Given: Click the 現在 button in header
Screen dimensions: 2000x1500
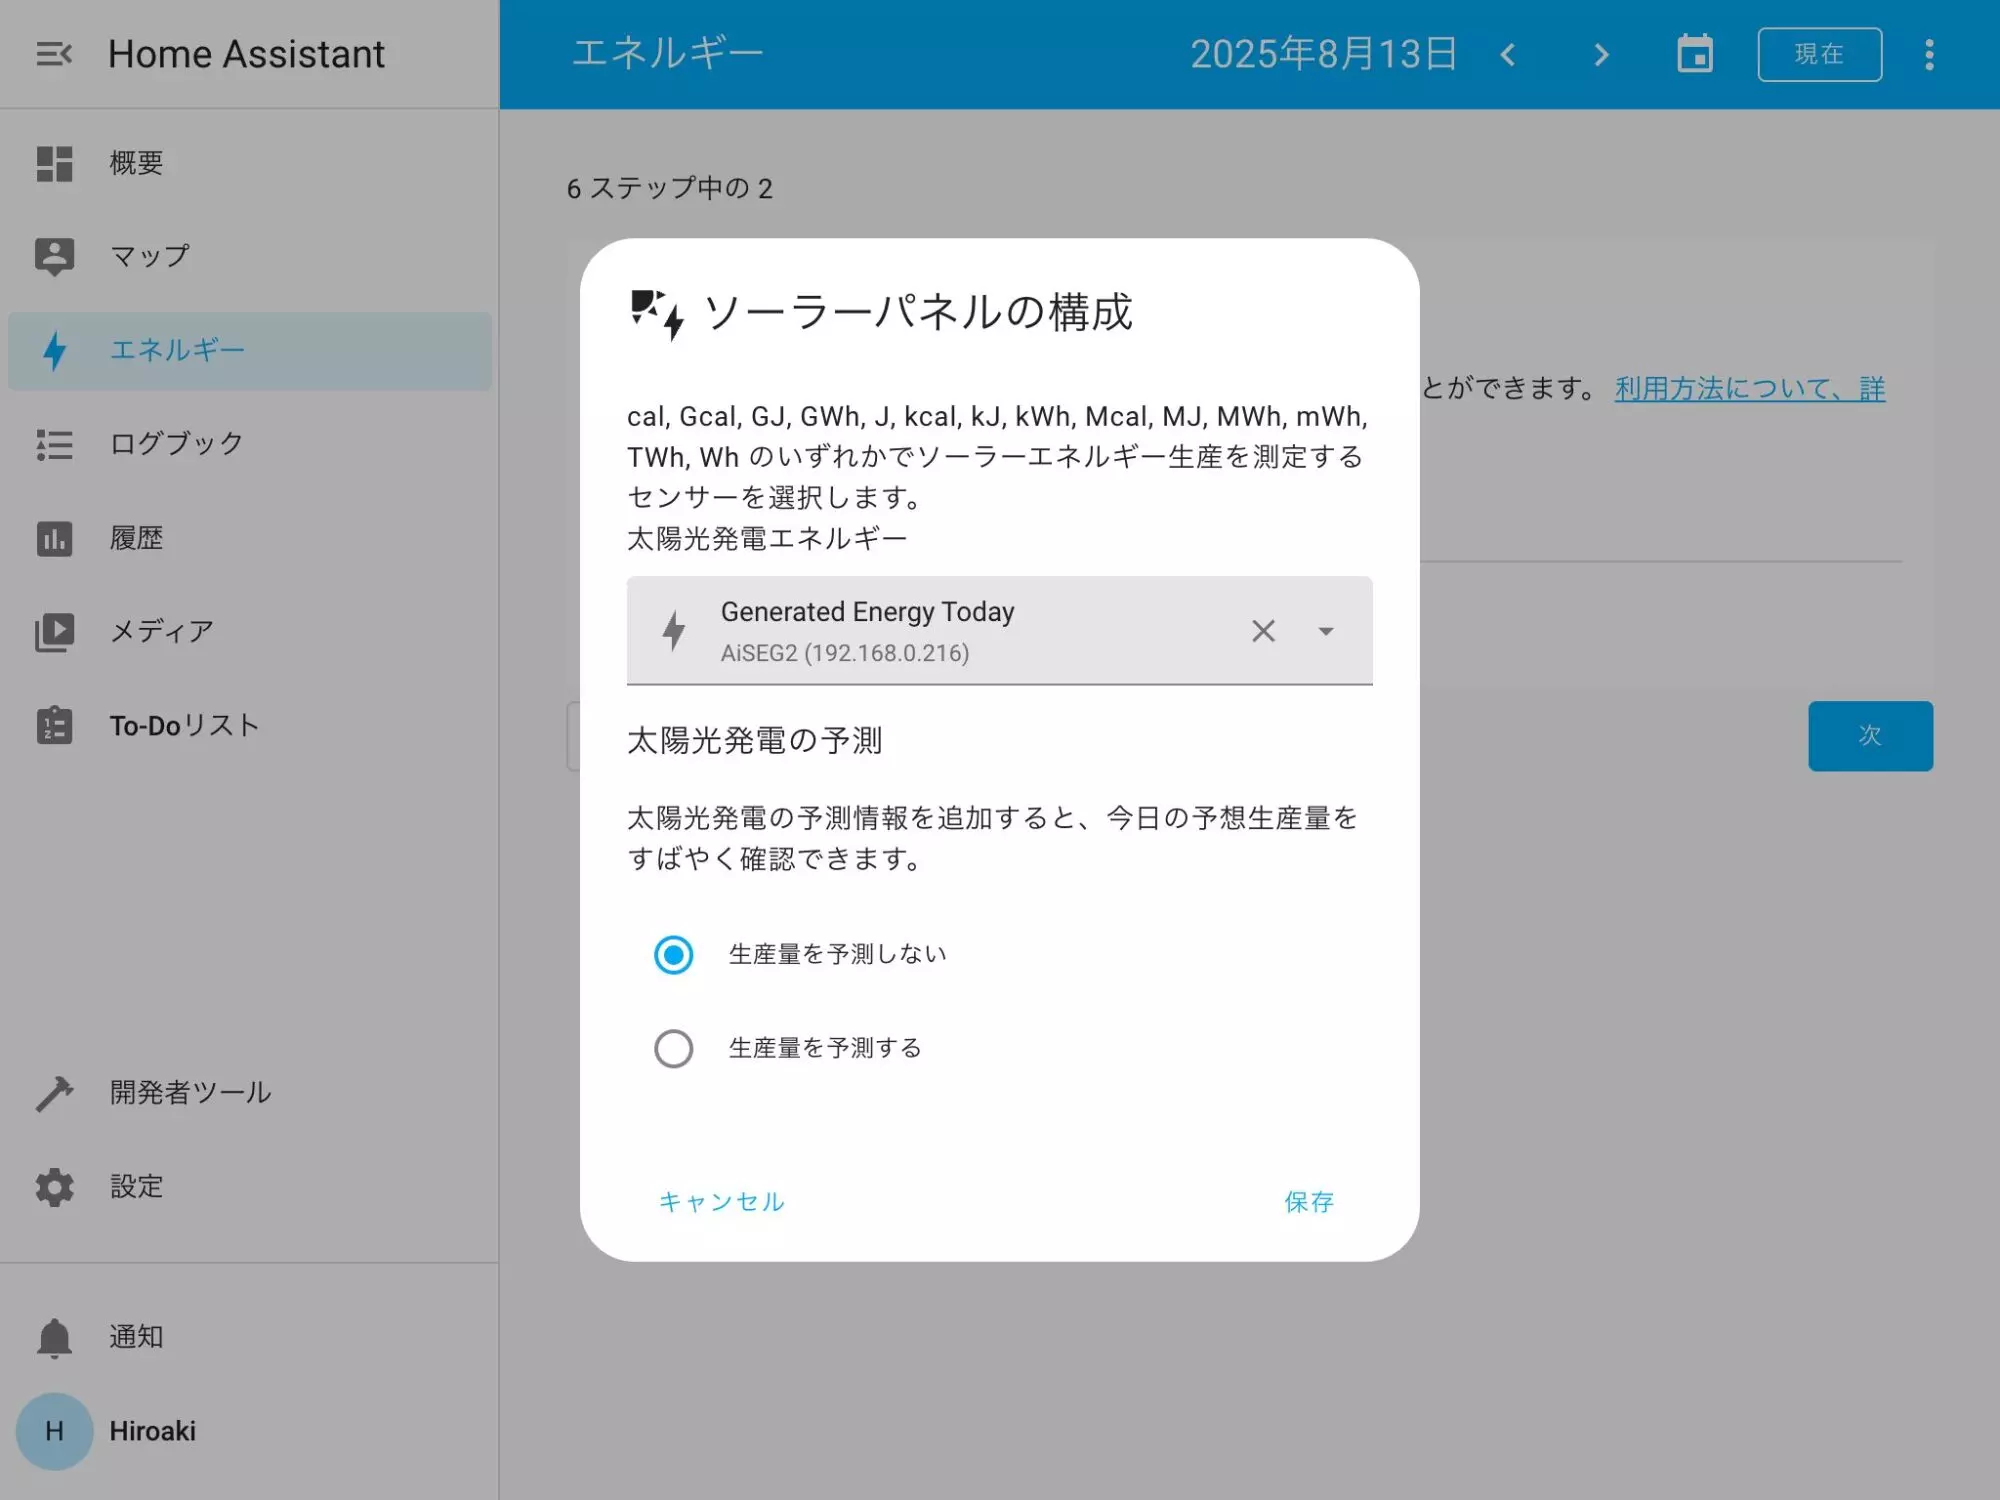Looking at the screenshot, I should coord(1819,54).
